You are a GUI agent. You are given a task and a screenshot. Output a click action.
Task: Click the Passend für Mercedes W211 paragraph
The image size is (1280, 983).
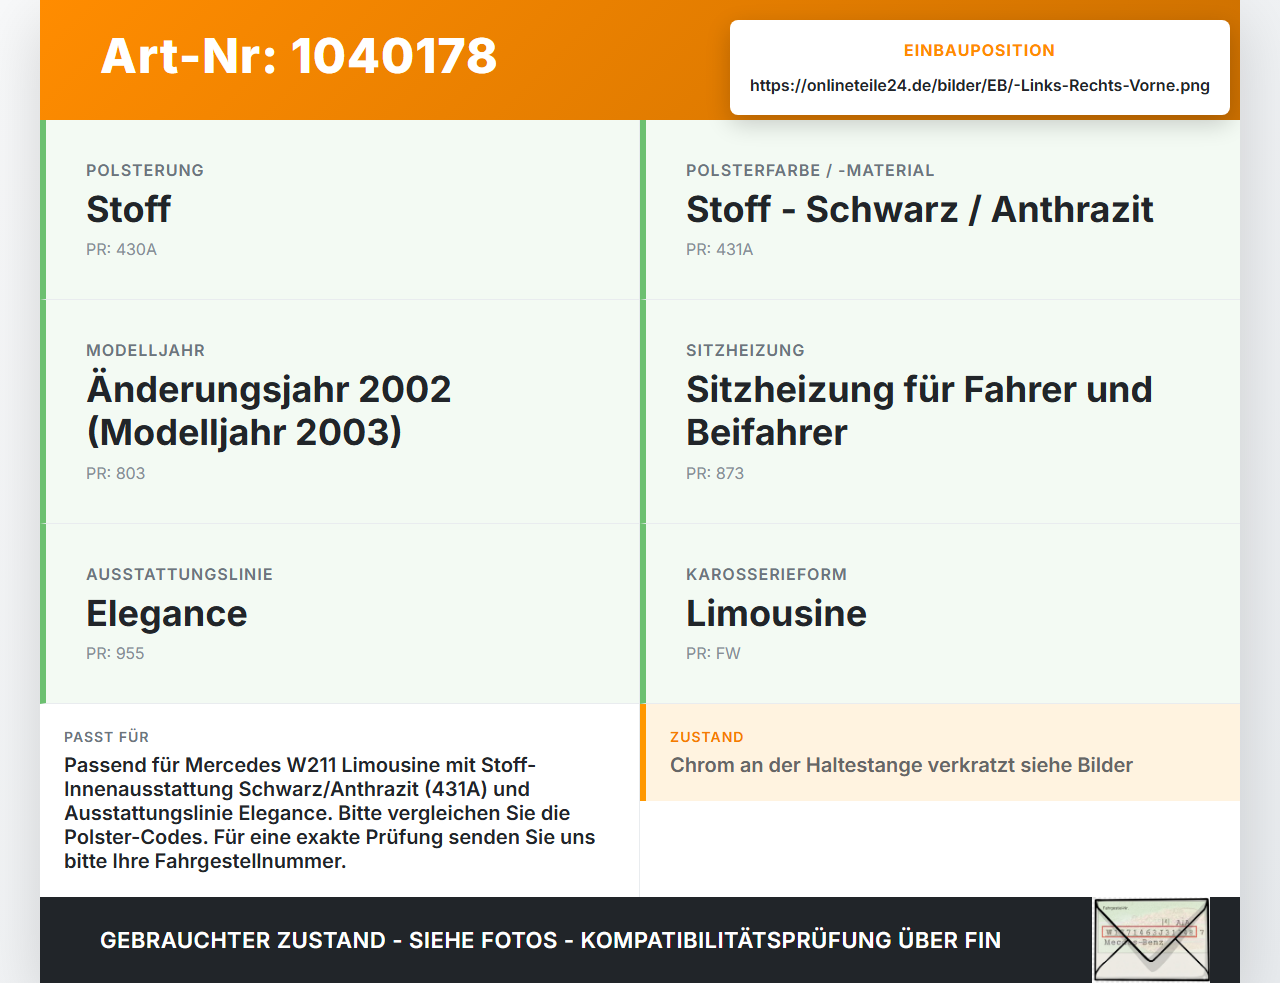click(x=330, y=813)
